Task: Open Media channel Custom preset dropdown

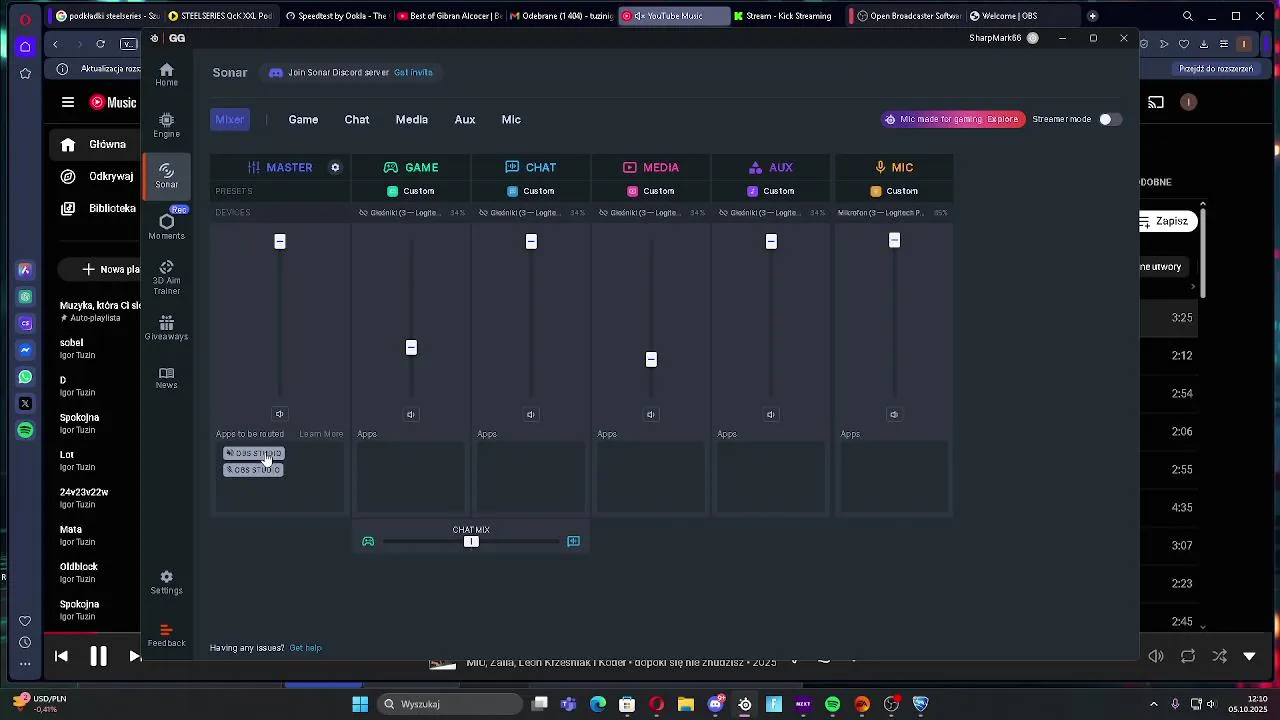Action: (651, 191)
